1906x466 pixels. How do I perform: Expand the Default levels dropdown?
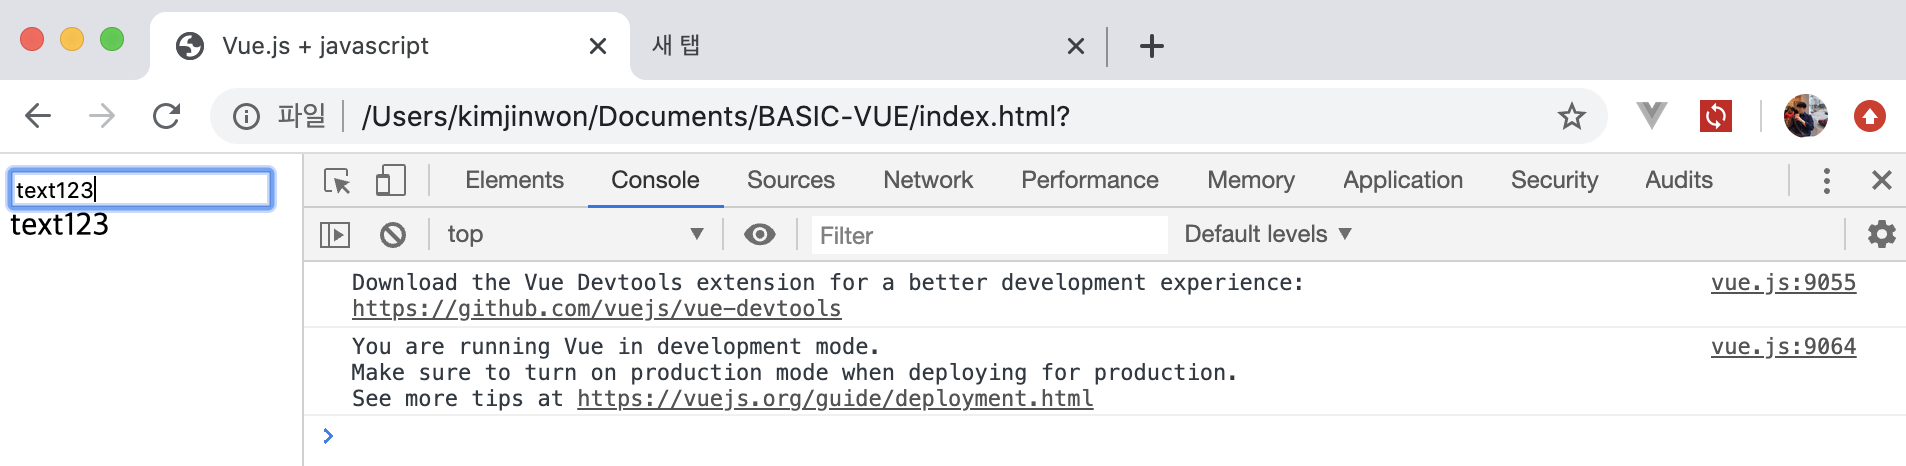pos(1267,235)
